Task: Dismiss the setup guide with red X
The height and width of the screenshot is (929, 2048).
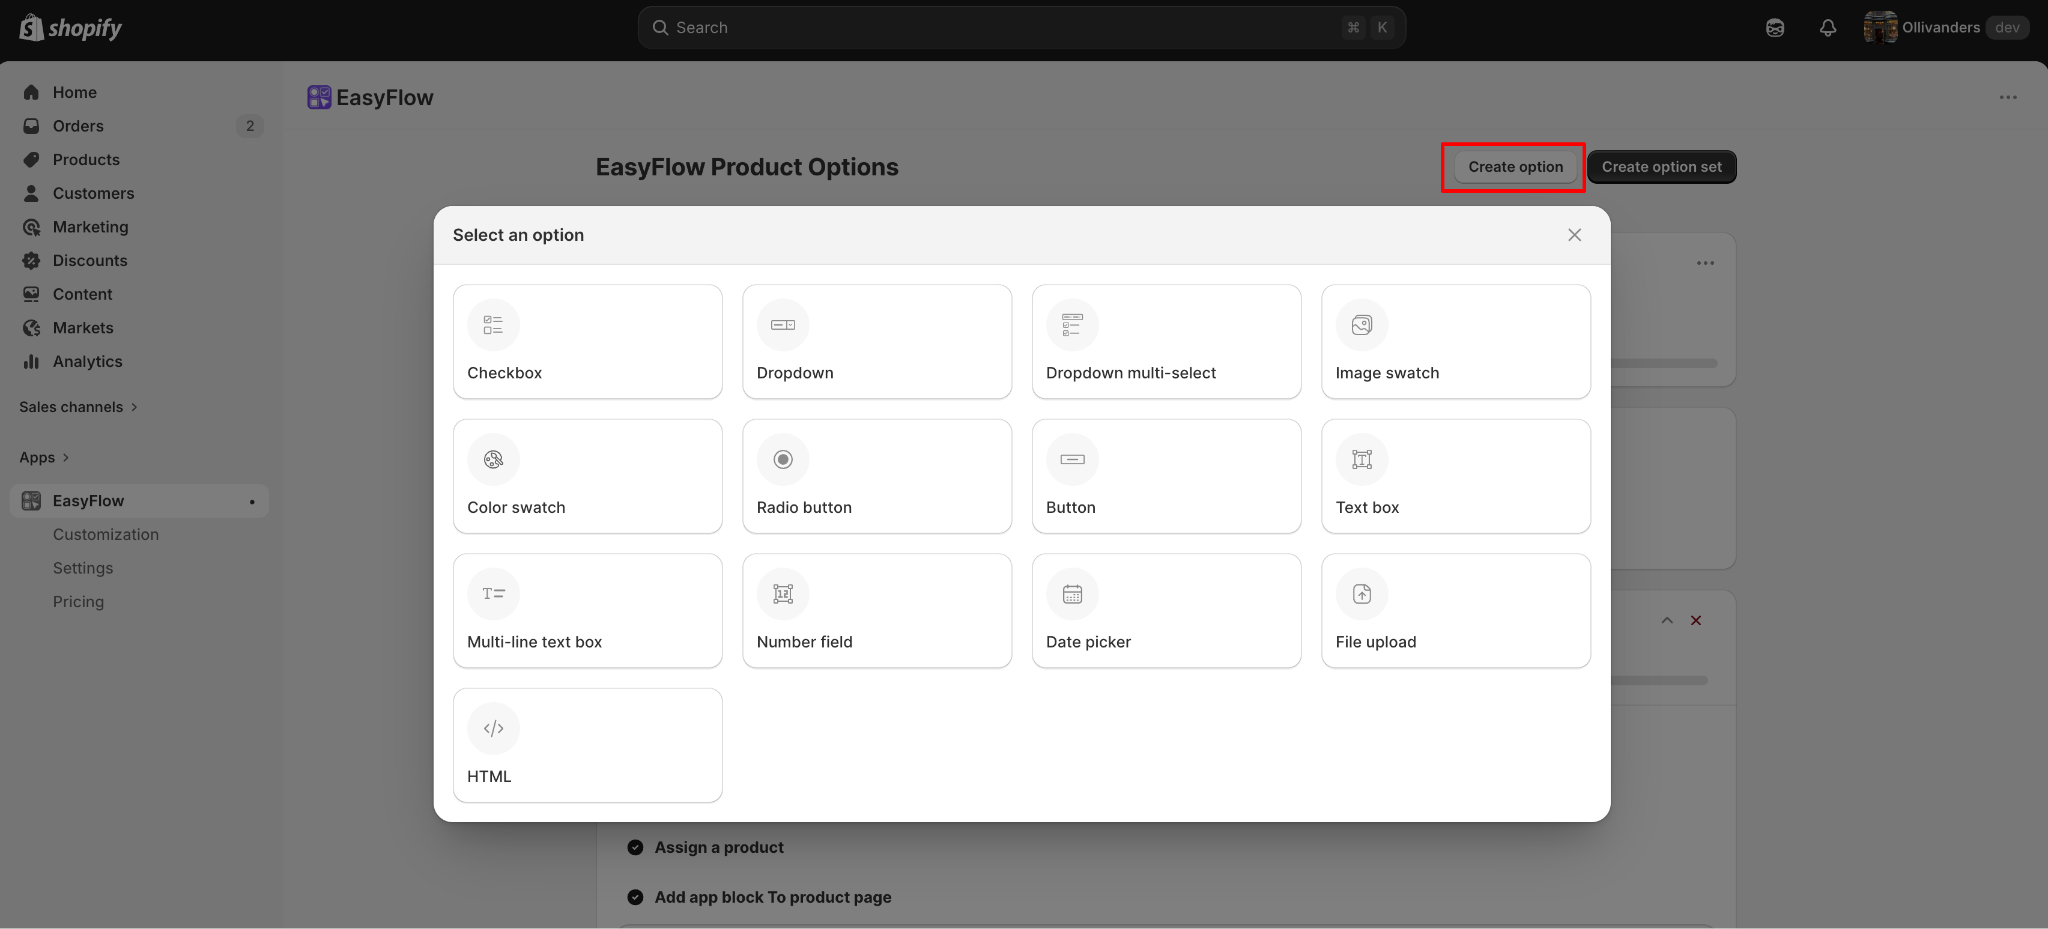Action: coord(1696,620)
